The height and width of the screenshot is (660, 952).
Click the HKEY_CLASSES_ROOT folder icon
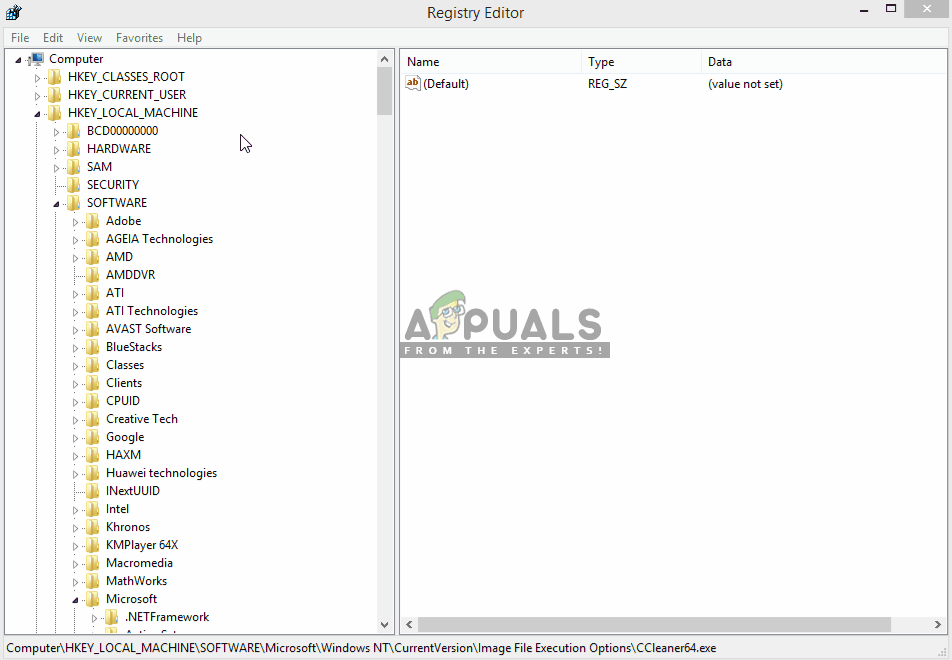[x=55, y=77]
